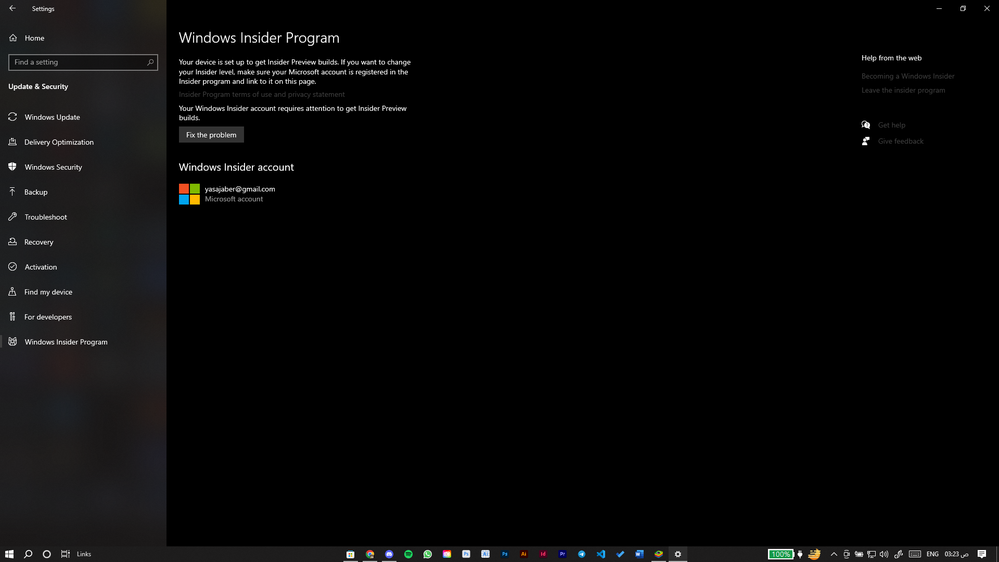Switch to Discord in taskbar

pyautogui.click(x=389, y=554)
